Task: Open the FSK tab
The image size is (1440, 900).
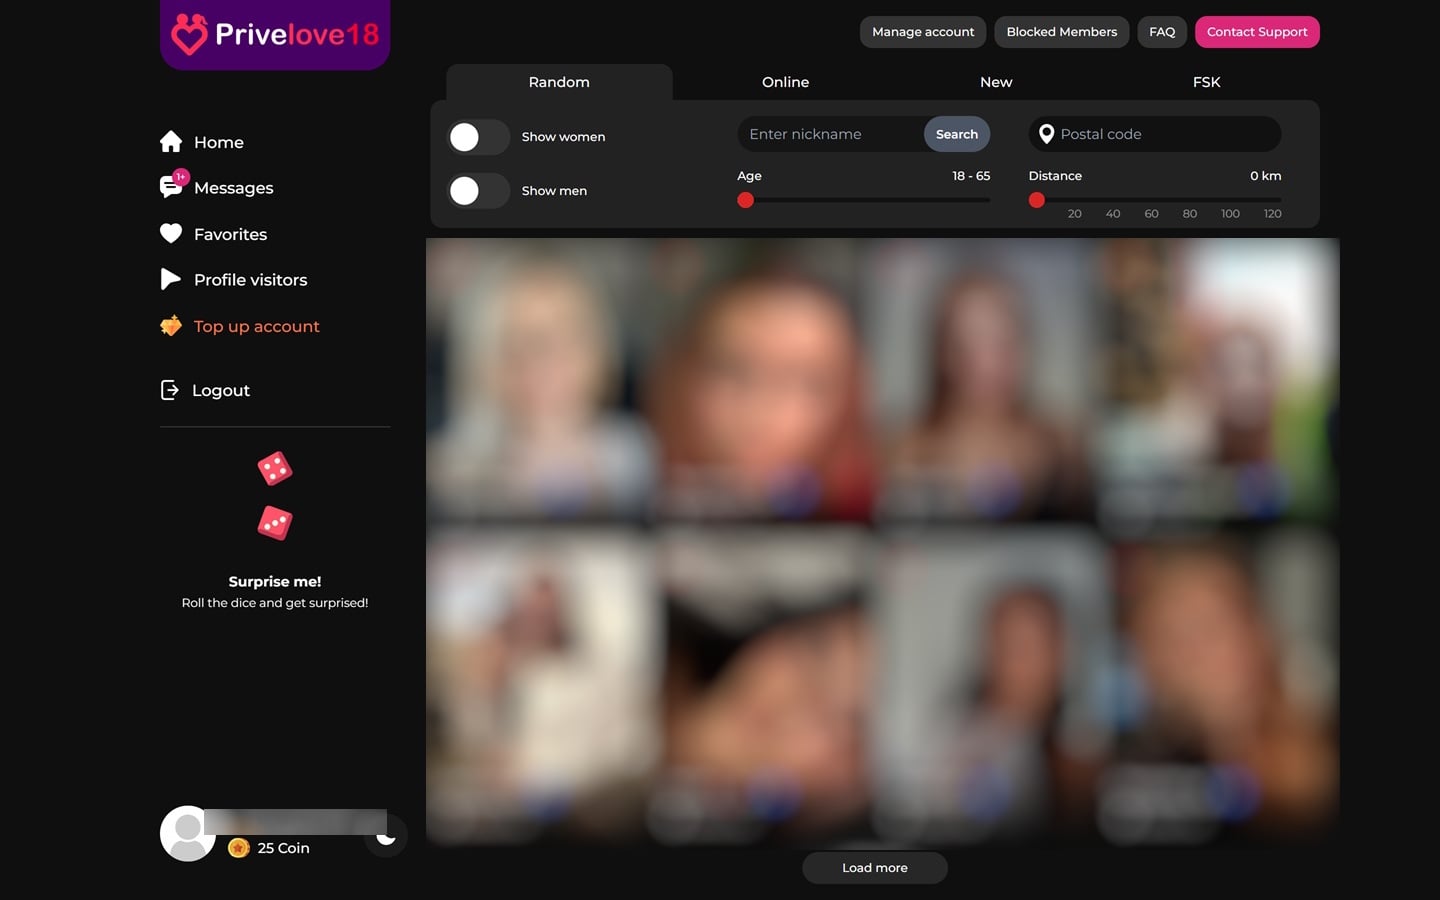Action: (x=1206, y=82)
